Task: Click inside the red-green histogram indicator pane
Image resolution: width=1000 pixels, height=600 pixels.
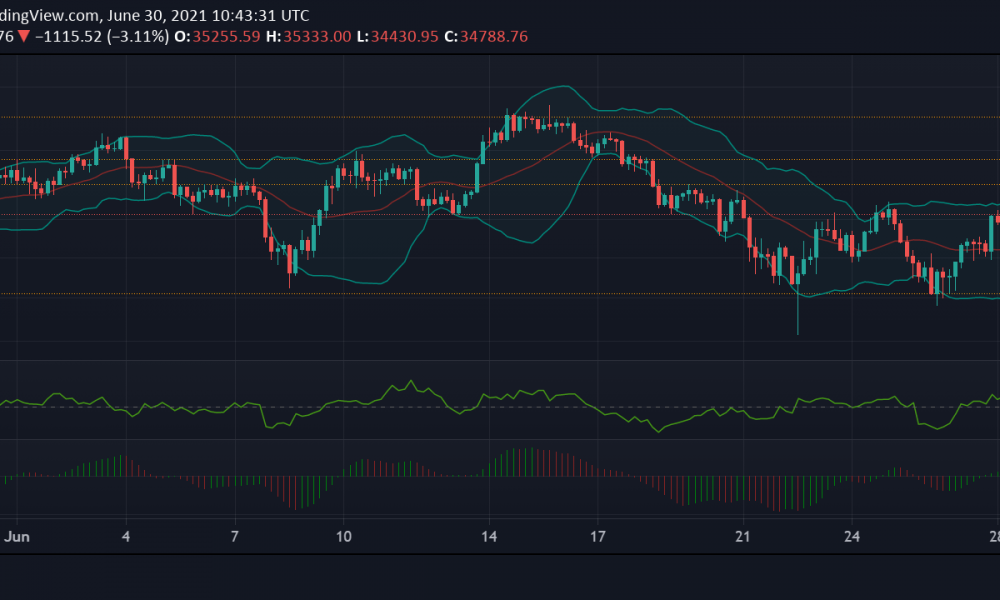Action: coord(500,478)
